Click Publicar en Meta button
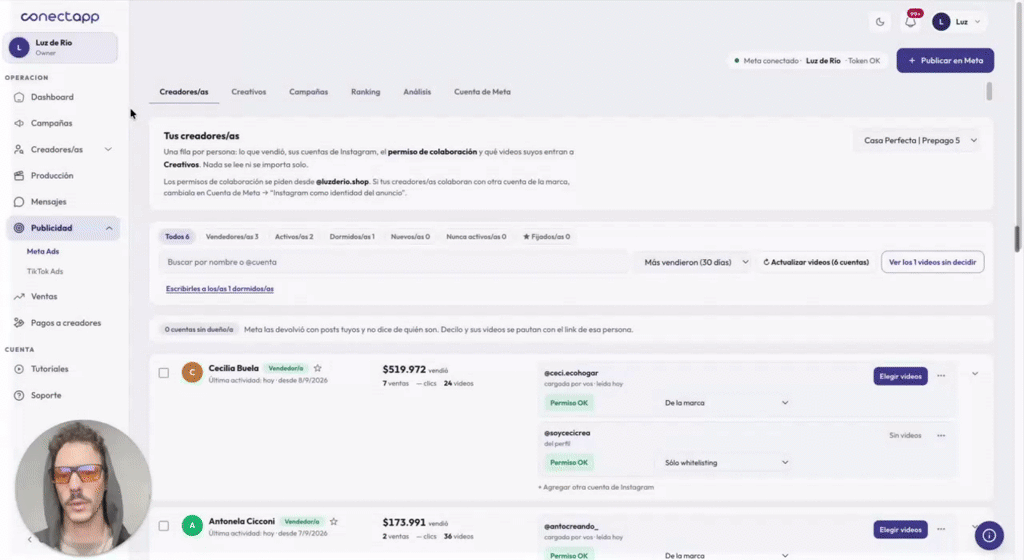The height and width of the screenshot is (560, 1024). point(945,61)
